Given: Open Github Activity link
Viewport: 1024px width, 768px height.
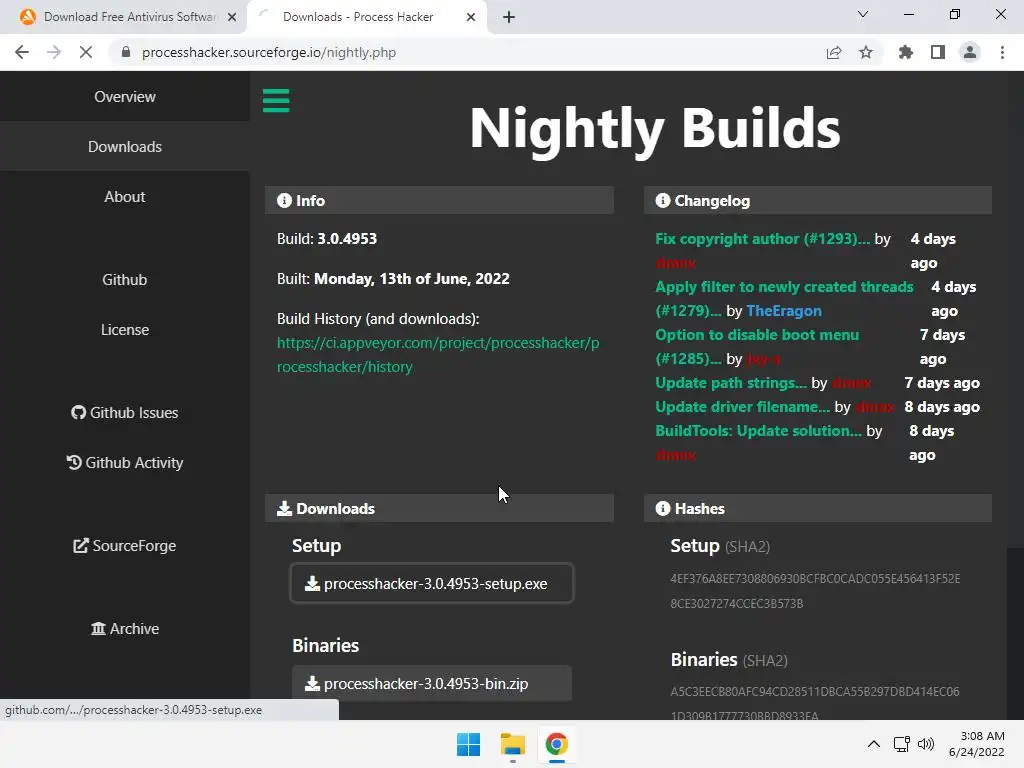Looking at the screenshot, I should tap(125, 462).
